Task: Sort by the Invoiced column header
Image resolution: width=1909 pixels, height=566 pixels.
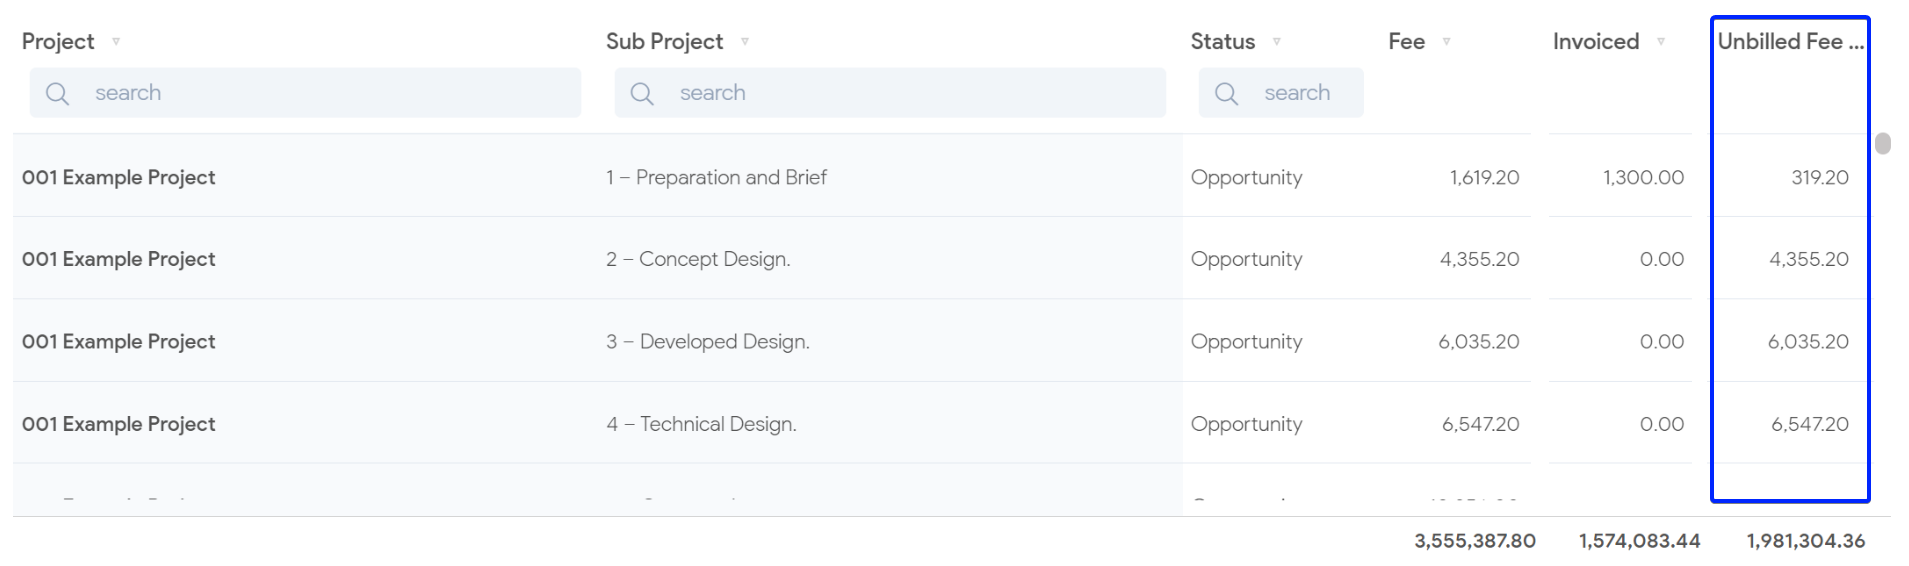Action: click(x=1595, y=42)
